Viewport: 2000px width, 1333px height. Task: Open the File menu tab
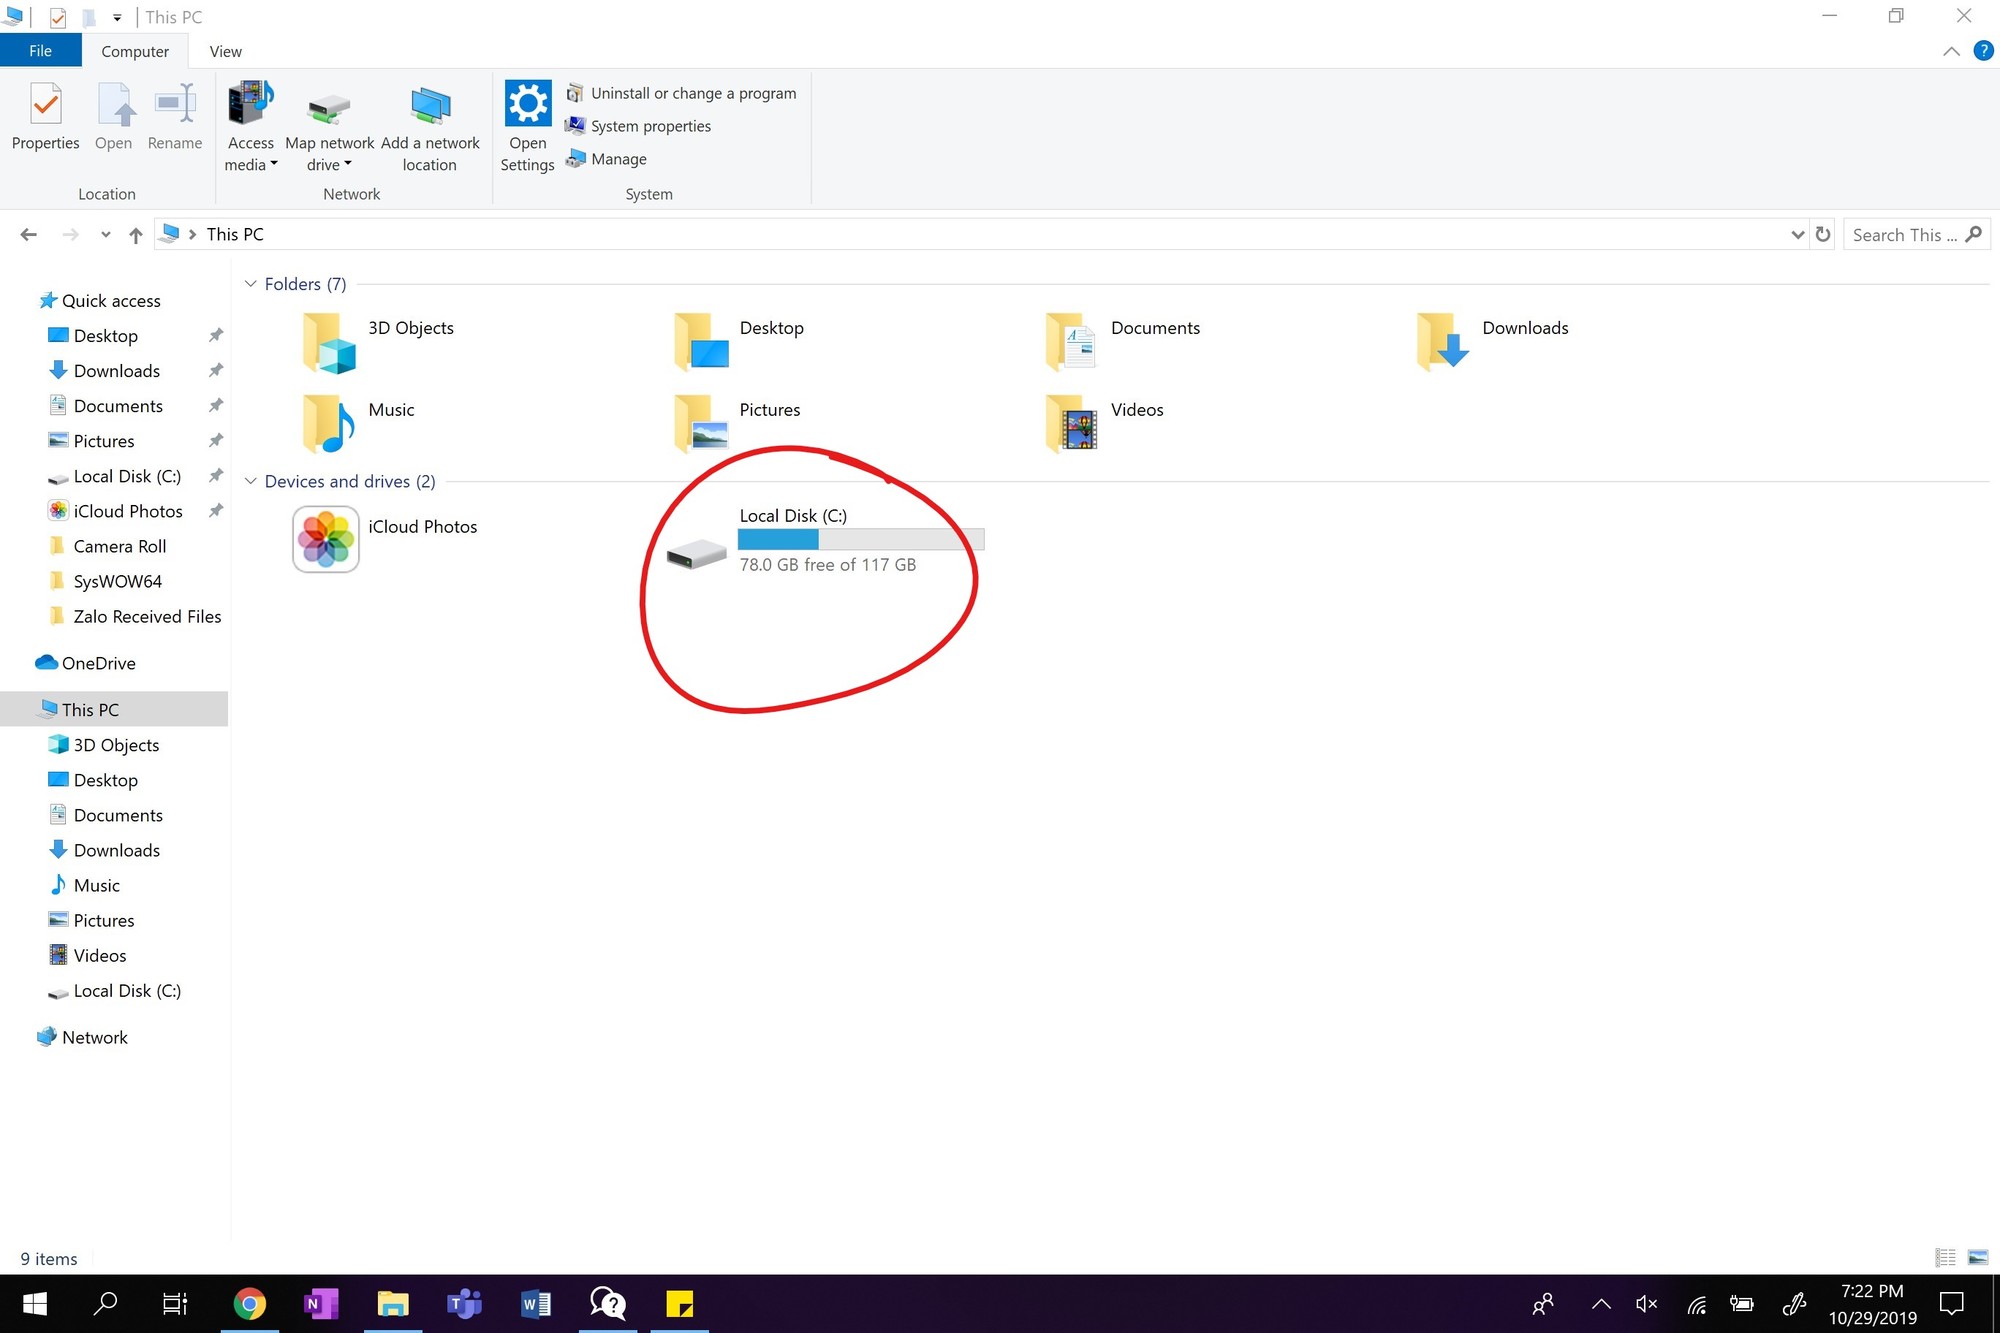pyautogui.click(x=40, y=51)
